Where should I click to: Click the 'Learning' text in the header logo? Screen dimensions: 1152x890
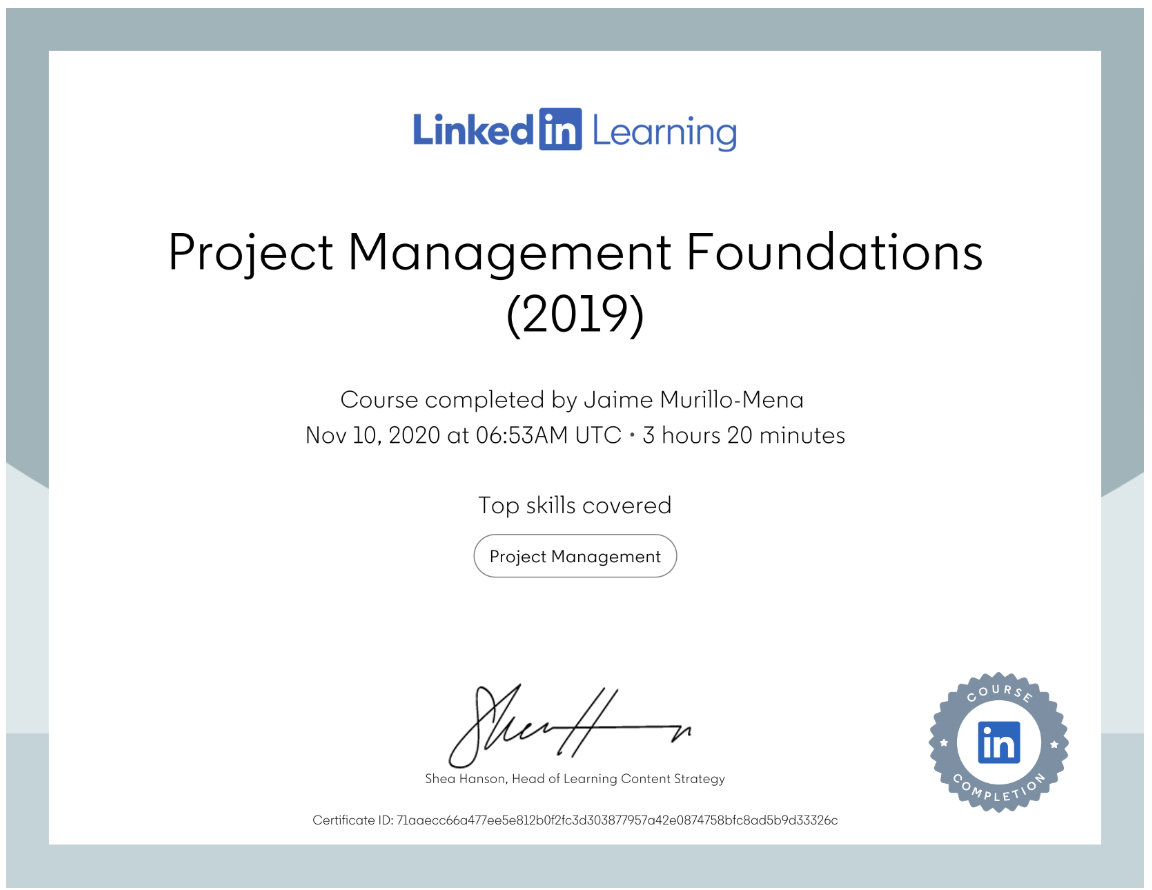pos(665,130)
